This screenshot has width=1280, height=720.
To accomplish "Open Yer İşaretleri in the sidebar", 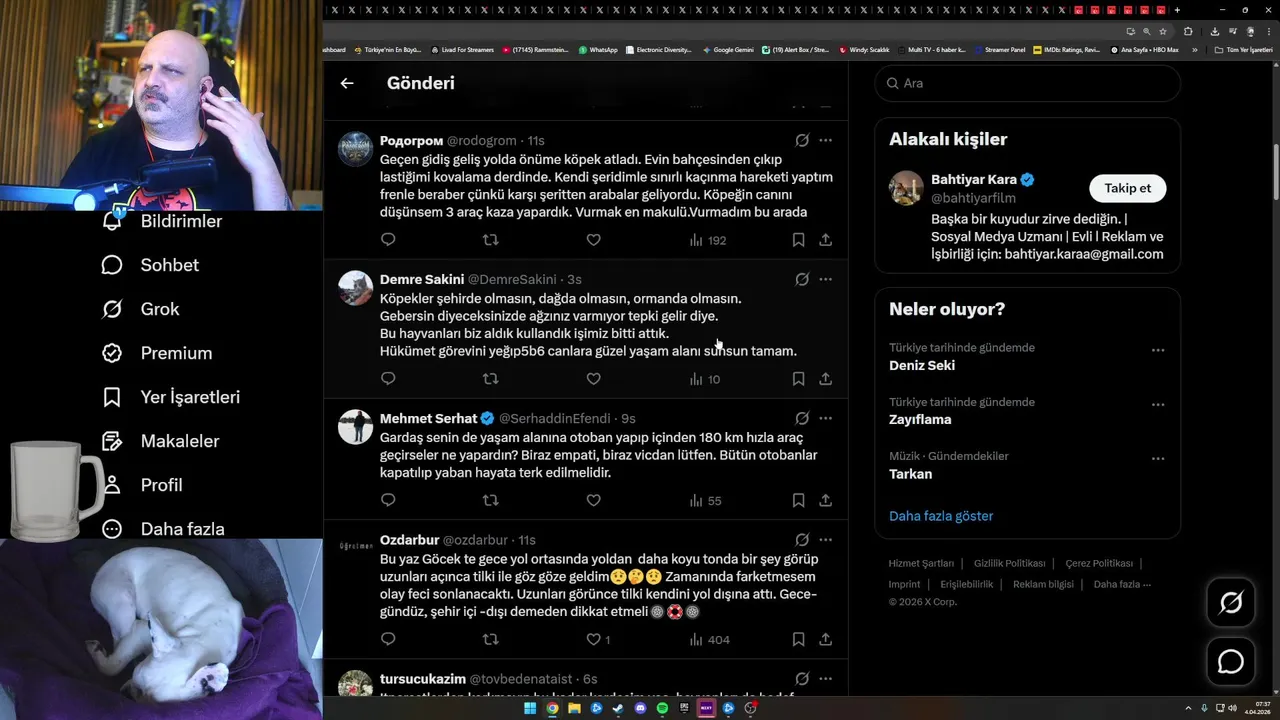I will click(171, 397).
